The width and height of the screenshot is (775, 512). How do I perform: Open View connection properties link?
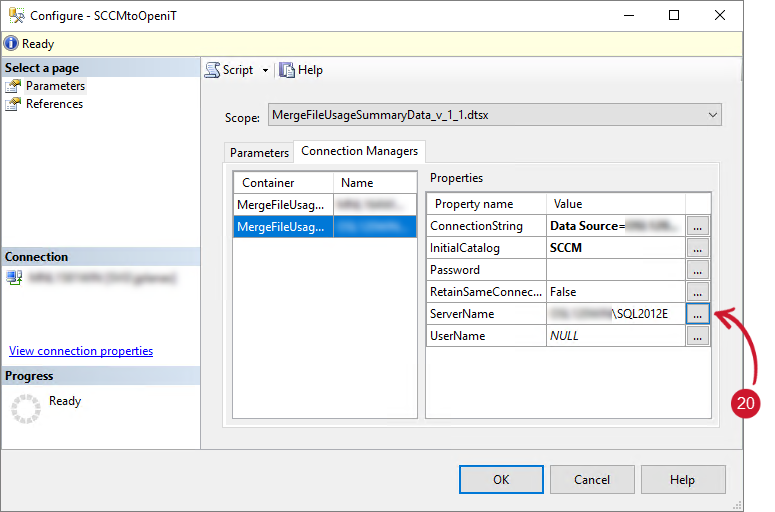[x=81, y=351]
